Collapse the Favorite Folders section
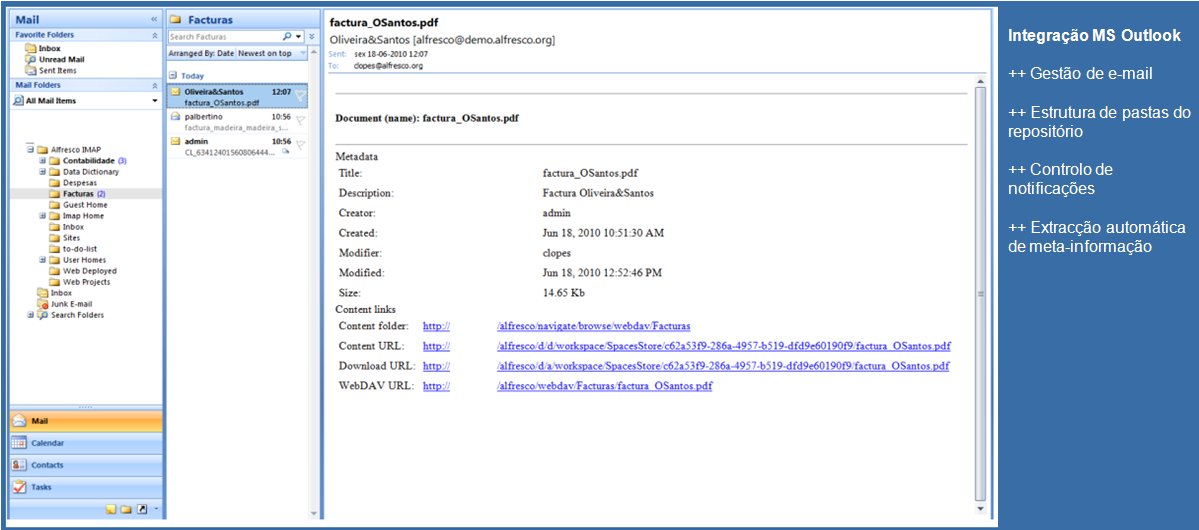This screenshot has height=530, width=1199. (154, 35)
